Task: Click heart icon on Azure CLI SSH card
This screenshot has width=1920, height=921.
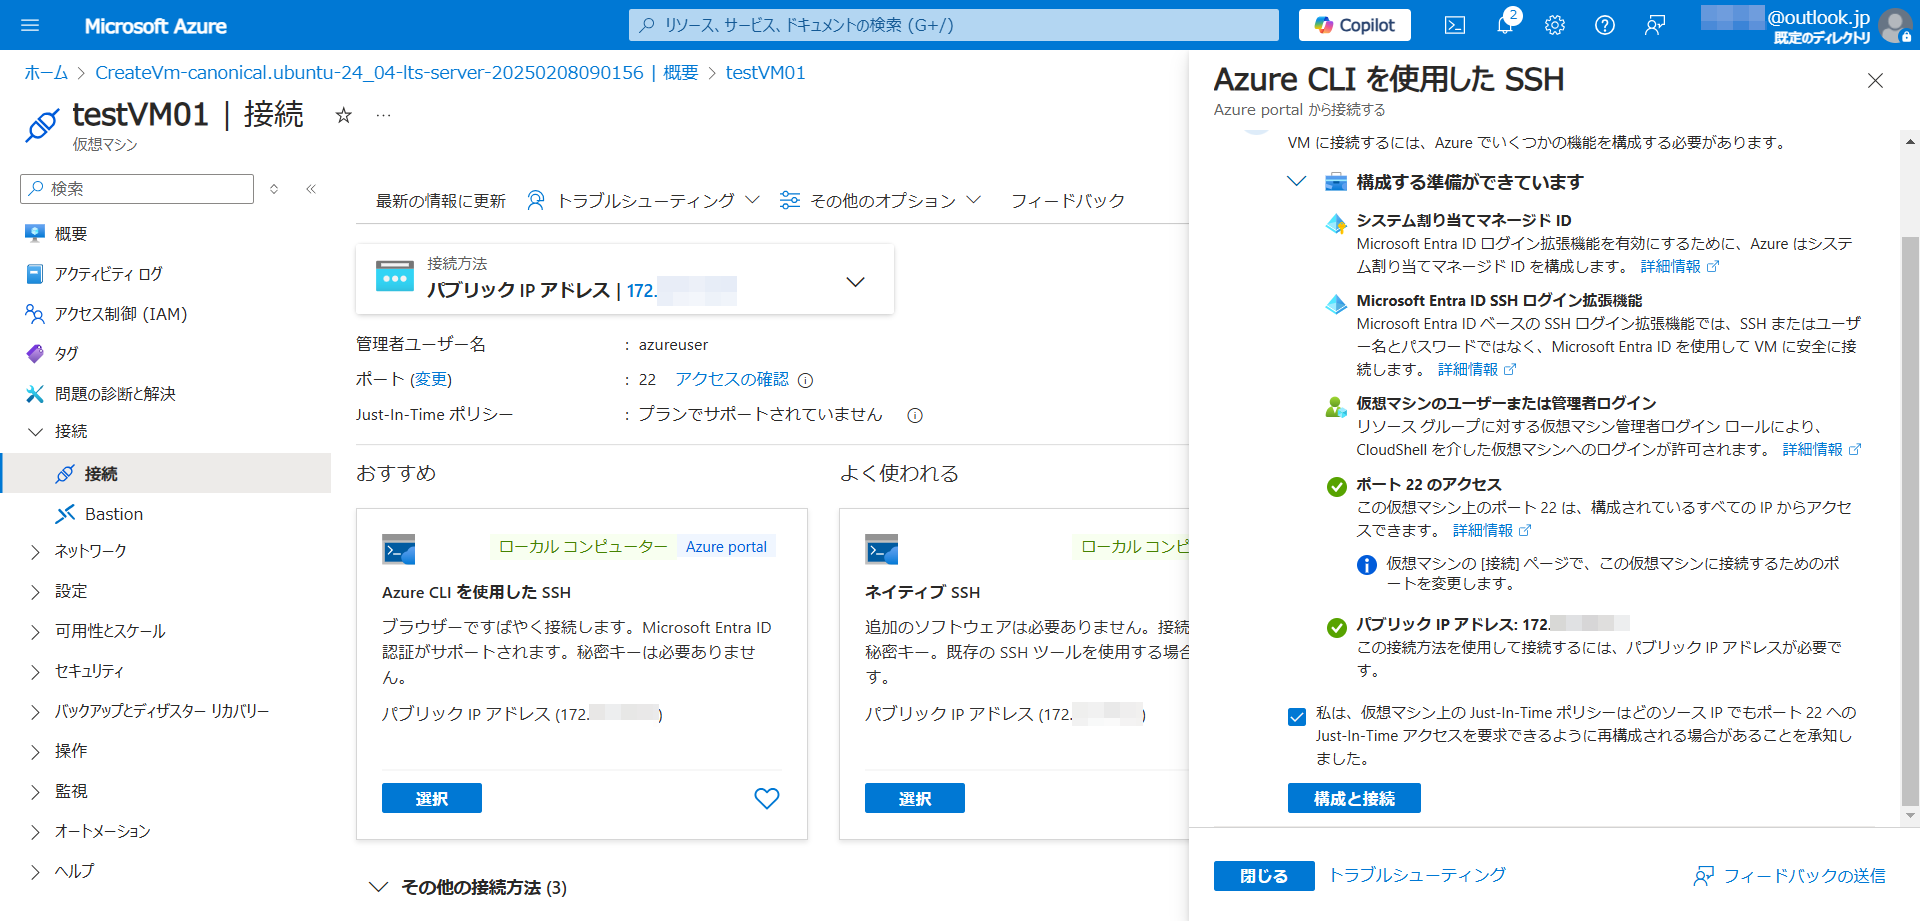Action: [x=767, y=798]
